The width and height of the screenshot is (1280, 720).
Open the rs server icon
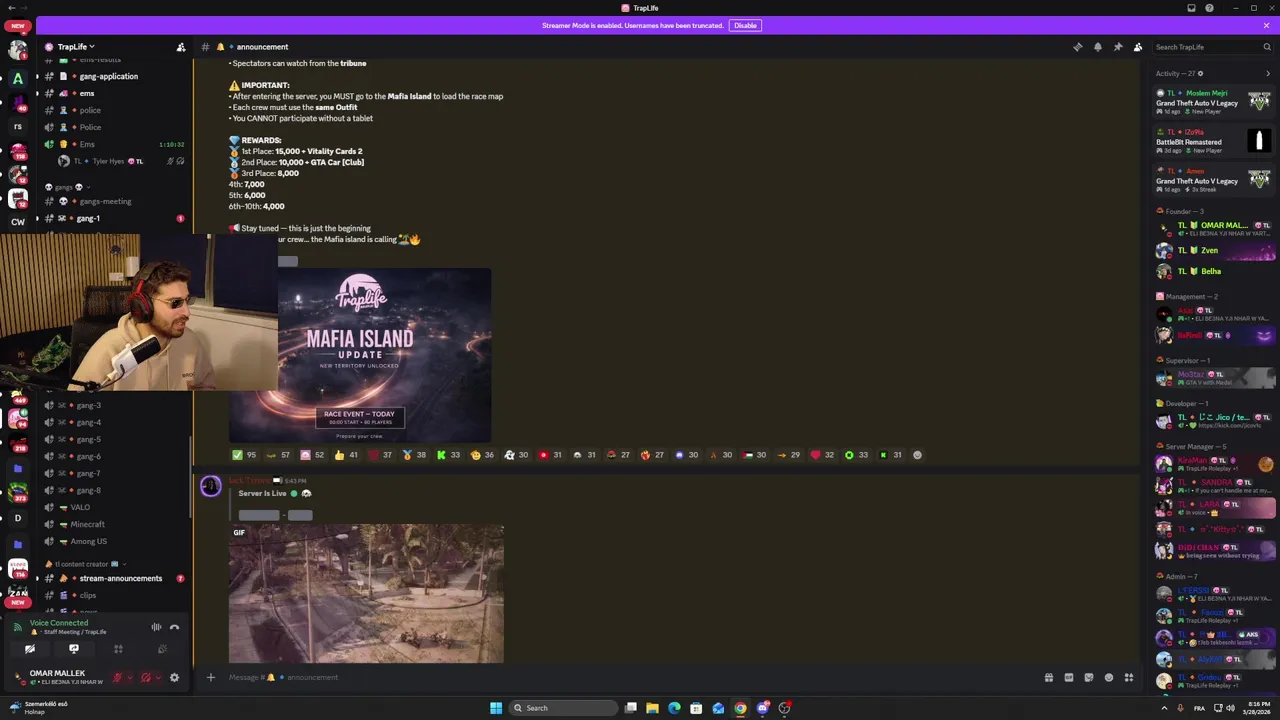(17, 127)
